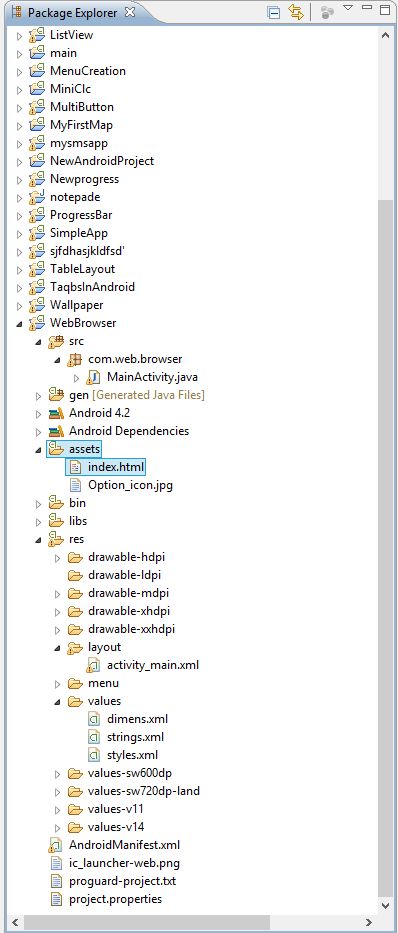Click the res folder icon
The height and width of the screenshot is (933, 398).
click(x=57, y=539)
